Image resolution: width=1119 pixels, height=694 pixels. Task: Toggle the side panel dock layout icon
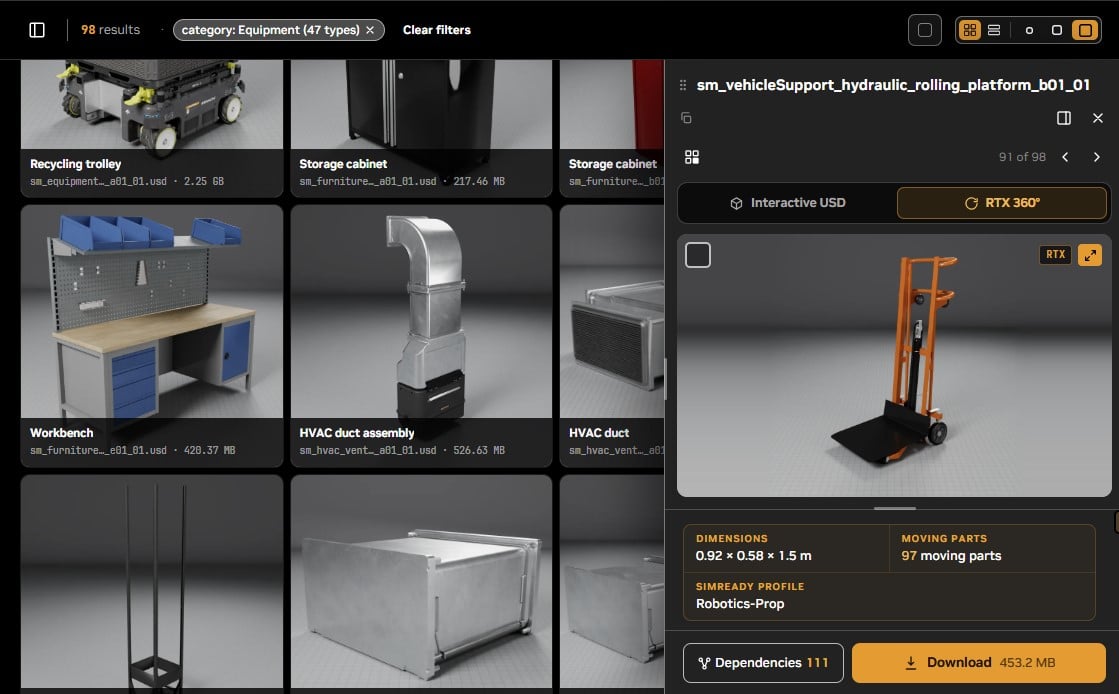(x=1063, y=118)
